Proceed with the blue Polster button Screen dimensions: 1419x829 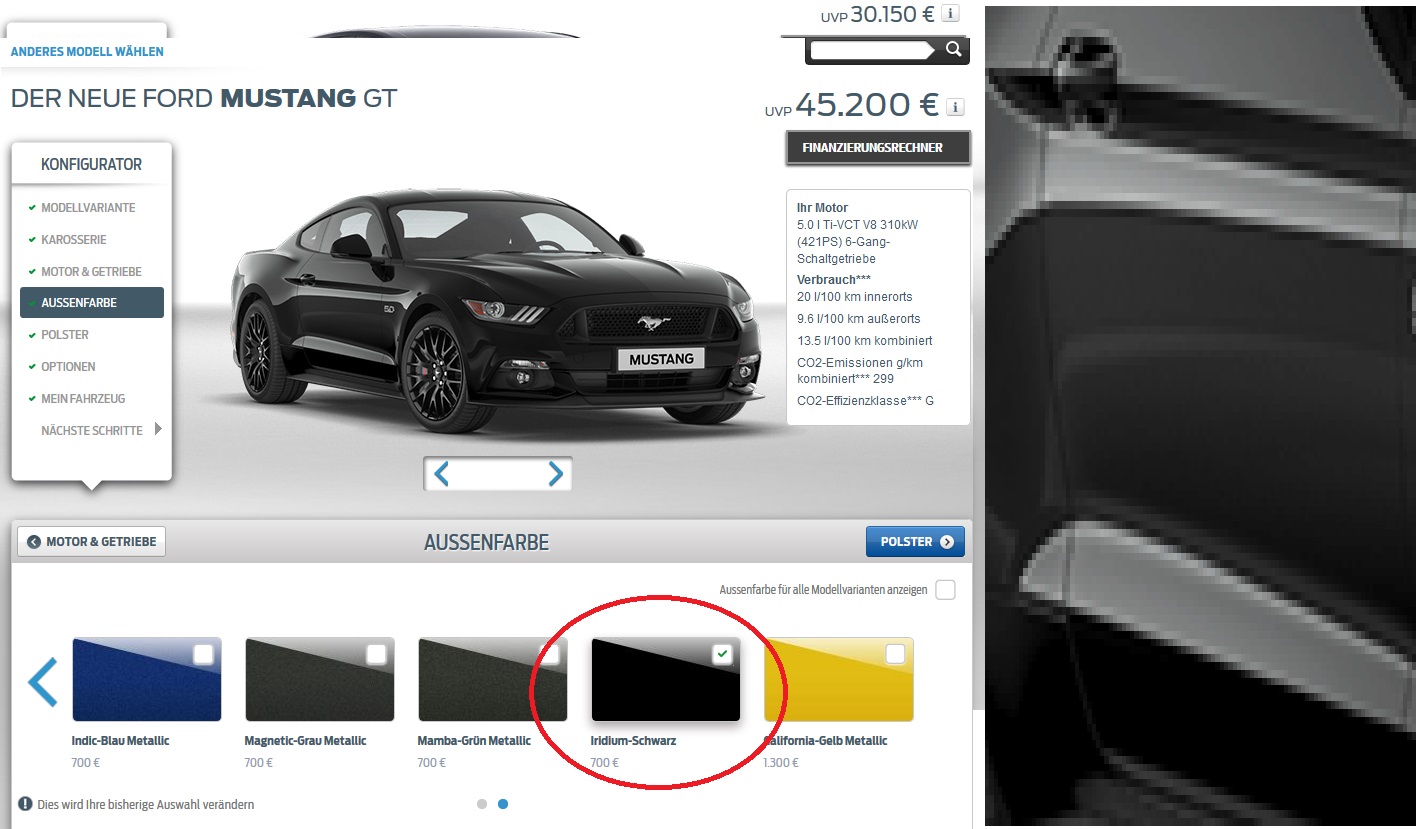915,541
